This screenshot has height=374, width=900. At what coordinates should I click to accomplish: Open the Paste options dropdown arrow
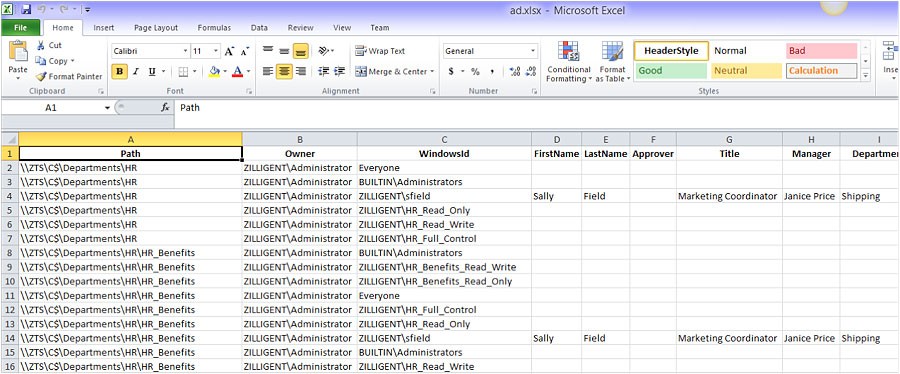tap(18, 79)
